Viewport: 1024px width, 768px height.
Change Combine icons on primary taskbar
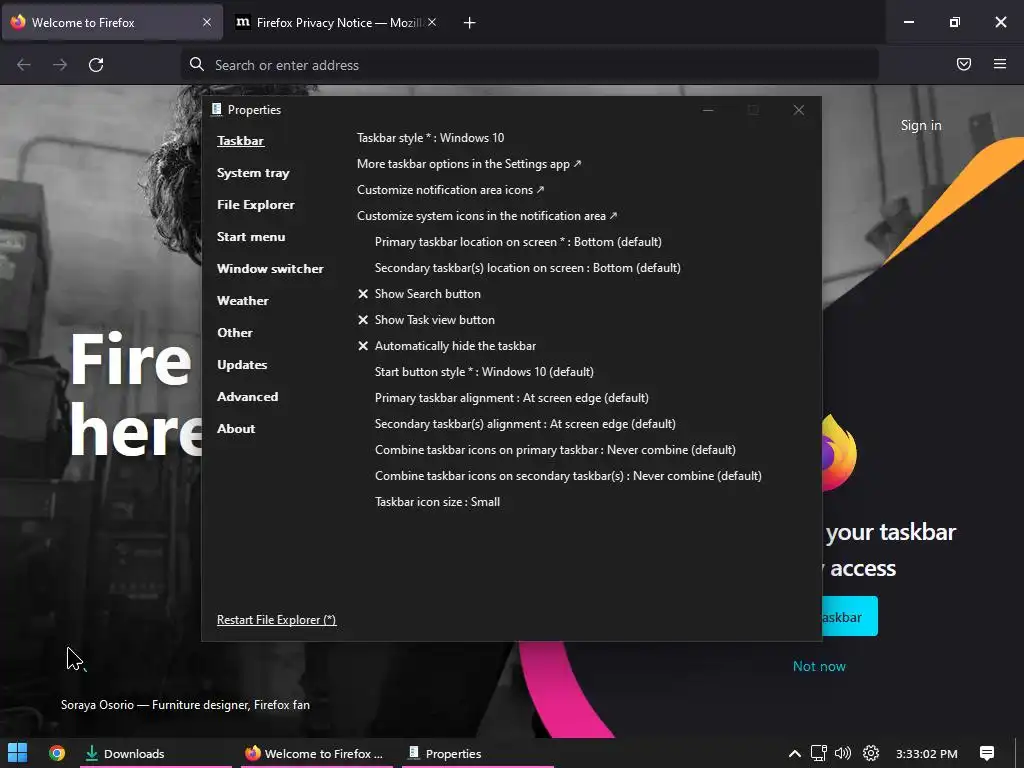pyautogui.click(x=555, y=450)
